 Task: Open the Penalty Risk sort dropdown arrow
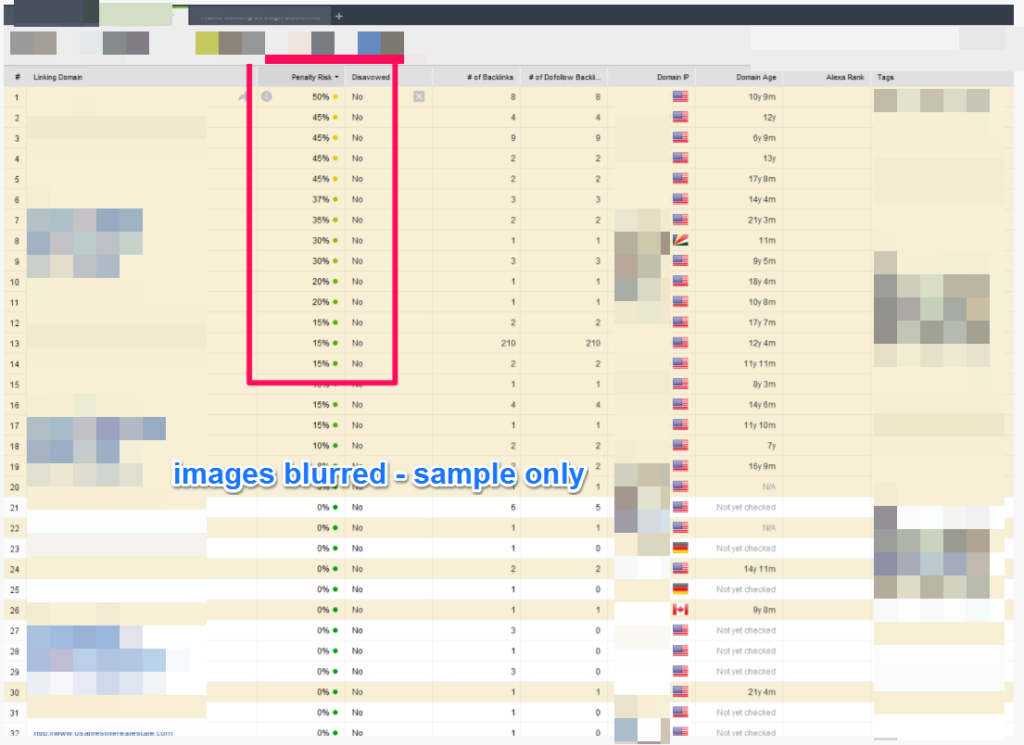pos(337,77)
